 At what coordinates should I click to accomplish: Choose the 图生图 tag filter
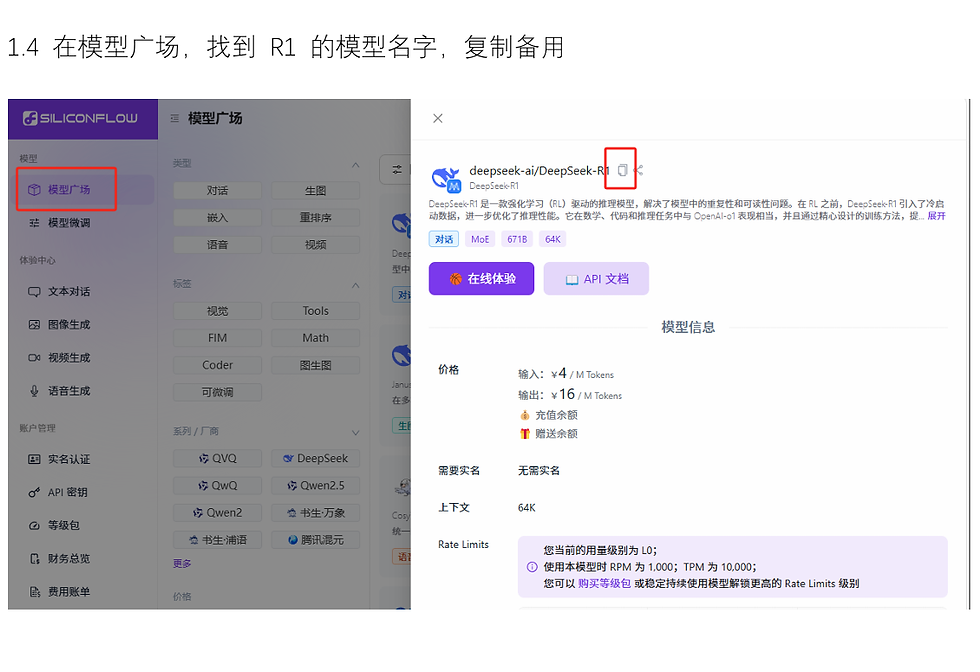[x=316, y=365]
